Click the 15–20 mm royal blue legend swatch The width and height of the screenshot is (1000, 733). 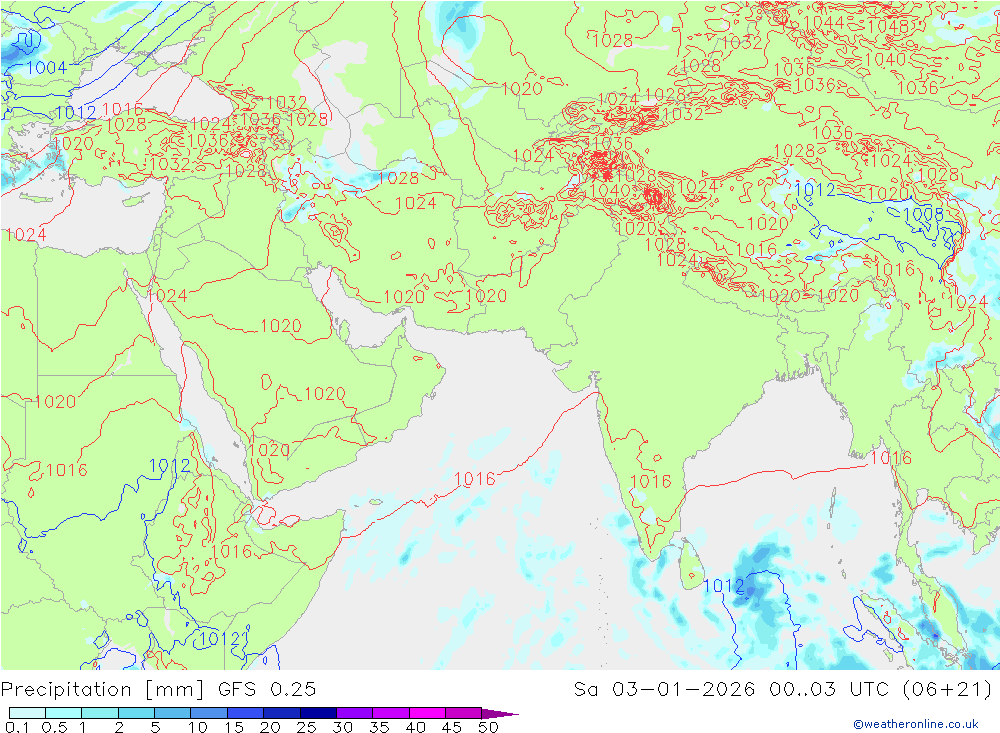tap(245, 713)
